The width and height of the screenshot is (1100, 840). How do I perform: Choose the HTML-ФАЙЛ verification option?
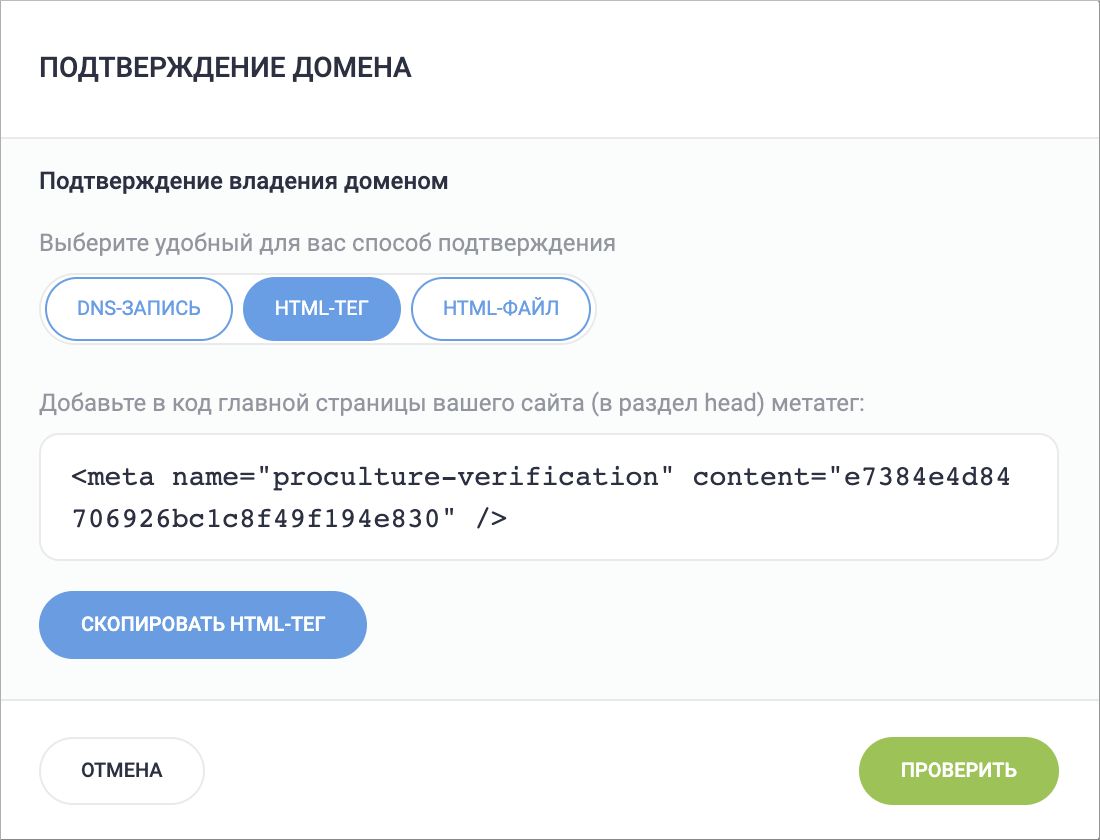pos(501,308)
